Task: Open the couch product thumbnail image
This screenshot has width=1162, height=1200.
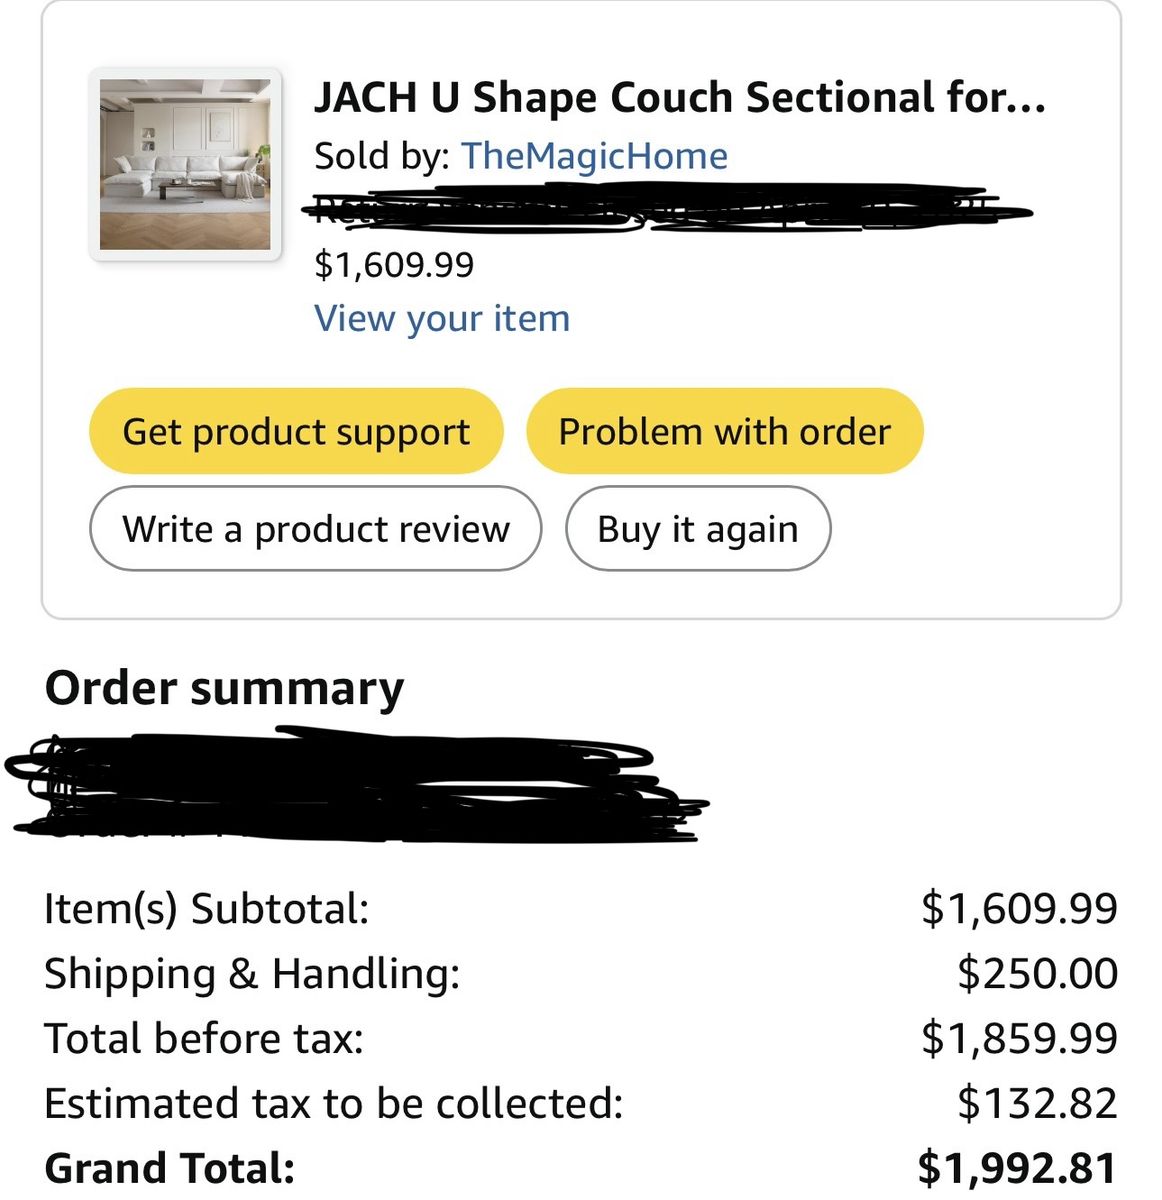Action: [x=185, y=164]
